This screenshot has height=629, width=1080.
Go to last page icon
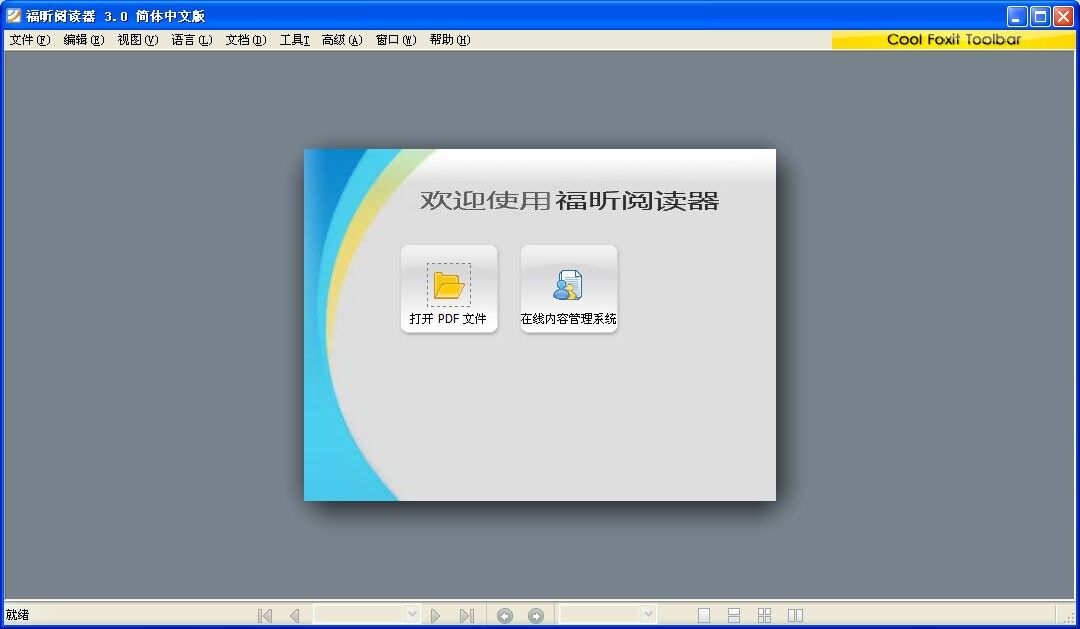(x=467, y=615)
